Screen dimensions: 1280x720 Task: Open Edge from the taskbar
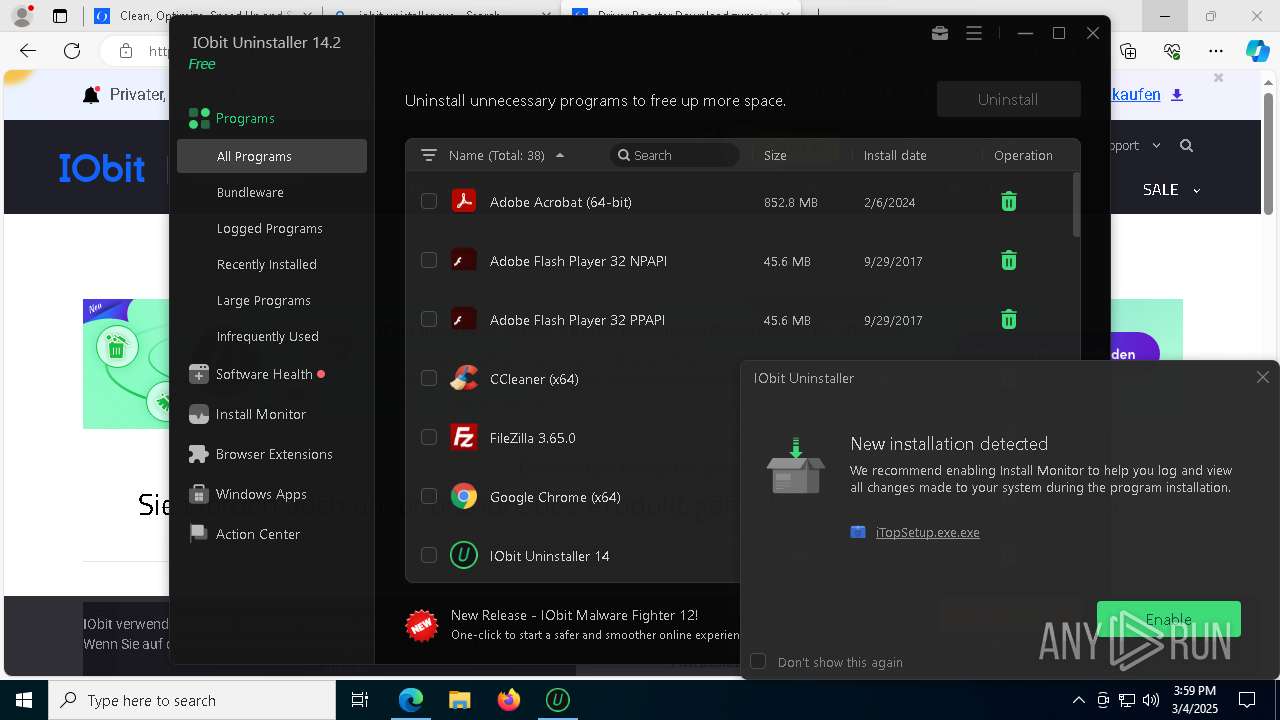coord(411,700)
